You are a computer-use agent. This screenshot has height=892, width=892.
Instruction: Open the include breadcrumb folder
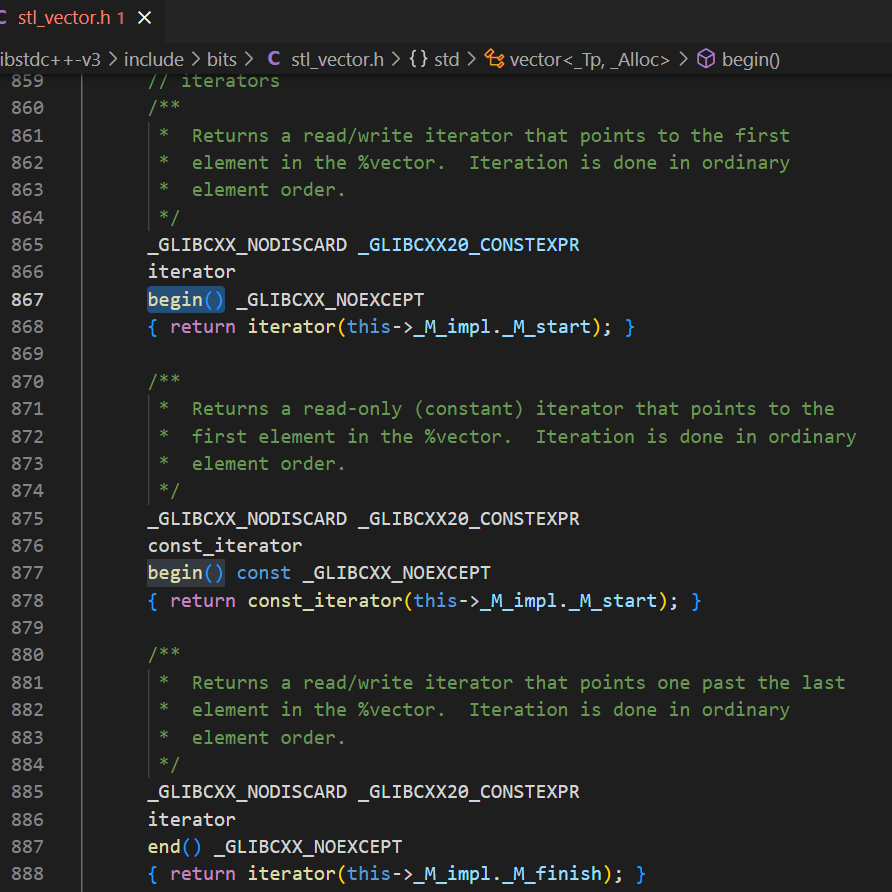click(x=154, y=59)
